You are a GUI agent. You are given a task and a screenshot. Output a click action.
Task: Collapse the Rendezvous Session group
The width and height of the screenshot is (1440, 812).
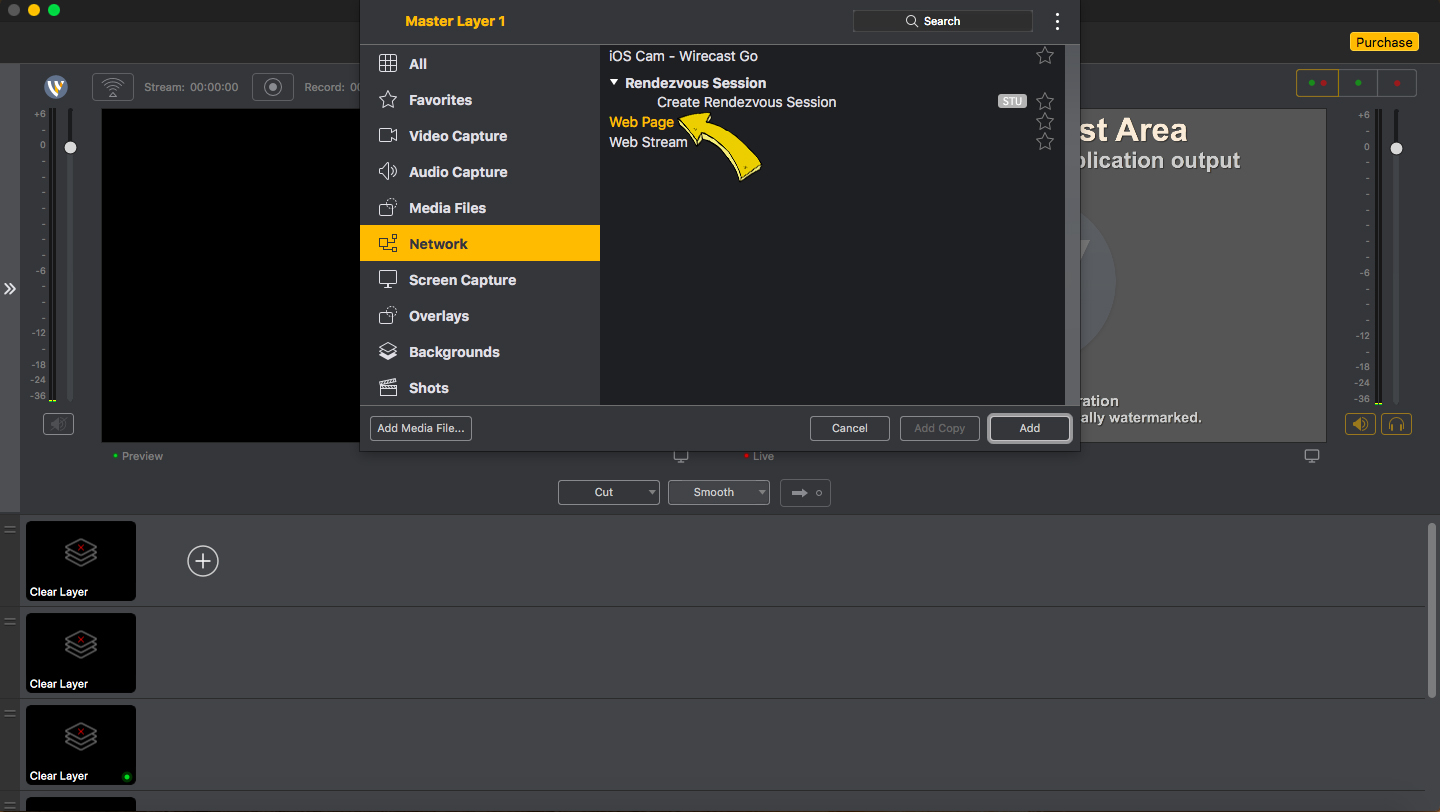[x=614, y=82]
